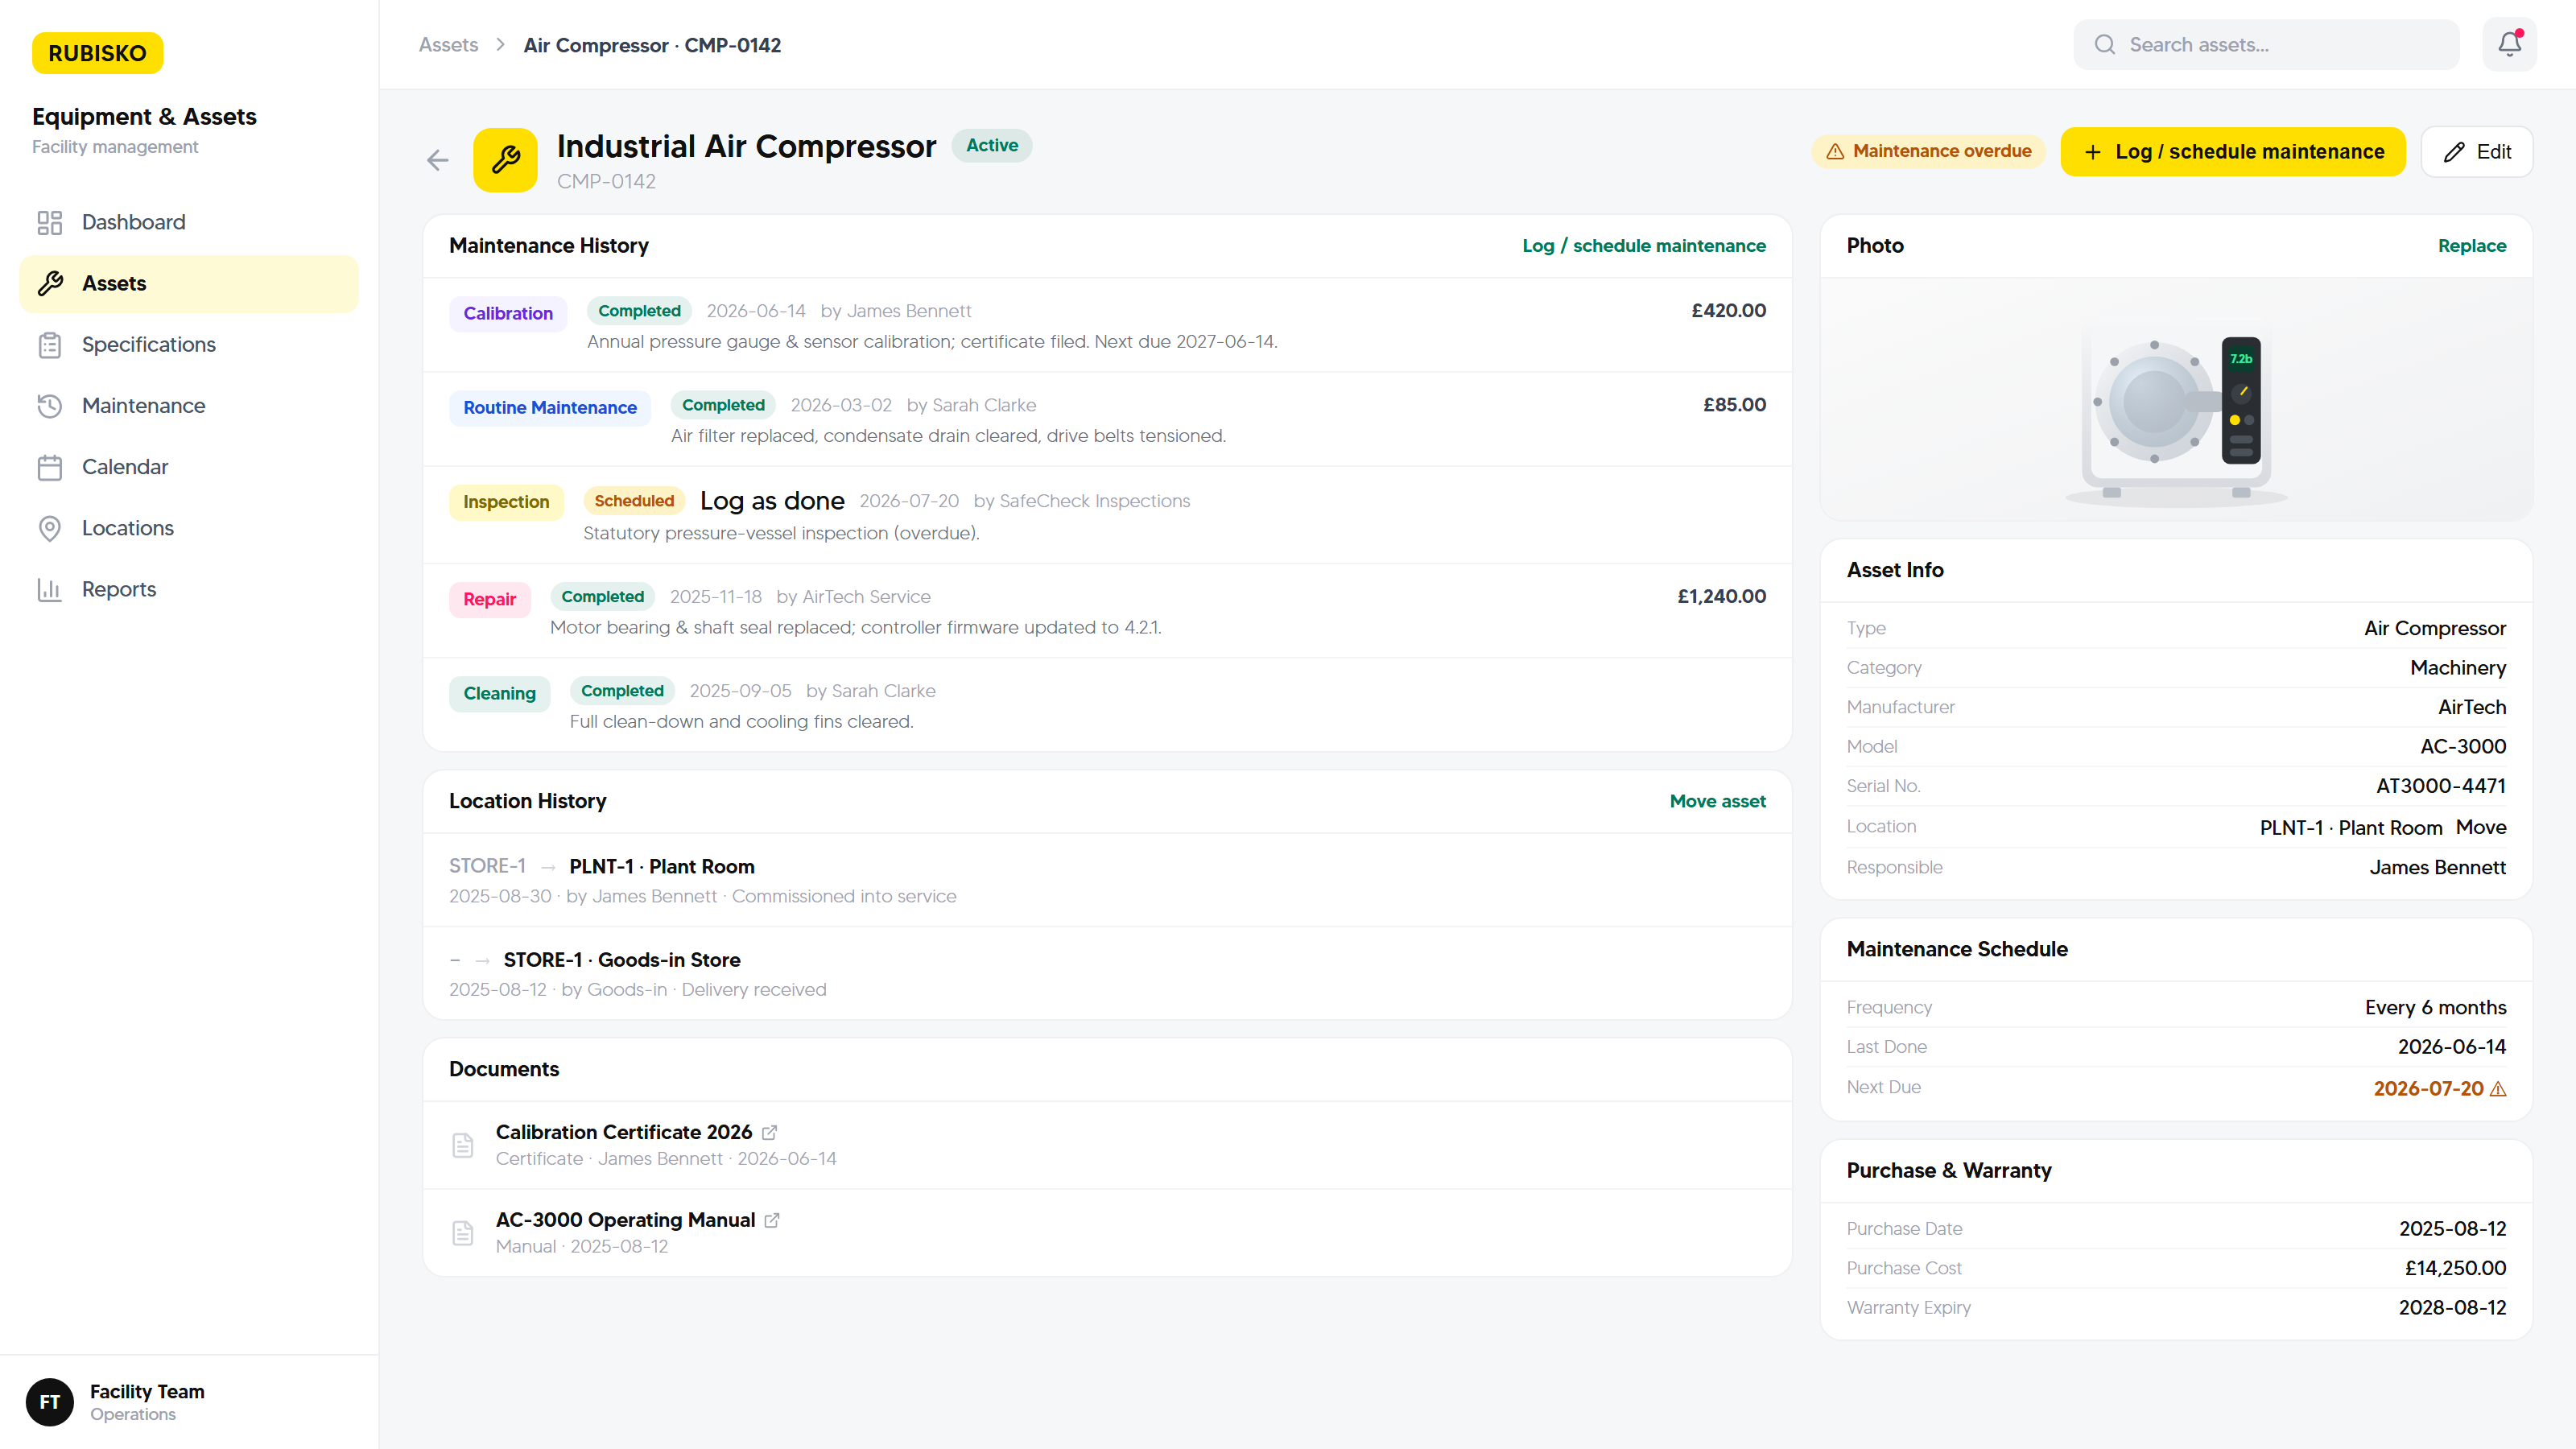Click Facility Team profile name
The image size is (2576, 1449).
coord(147,1392)
